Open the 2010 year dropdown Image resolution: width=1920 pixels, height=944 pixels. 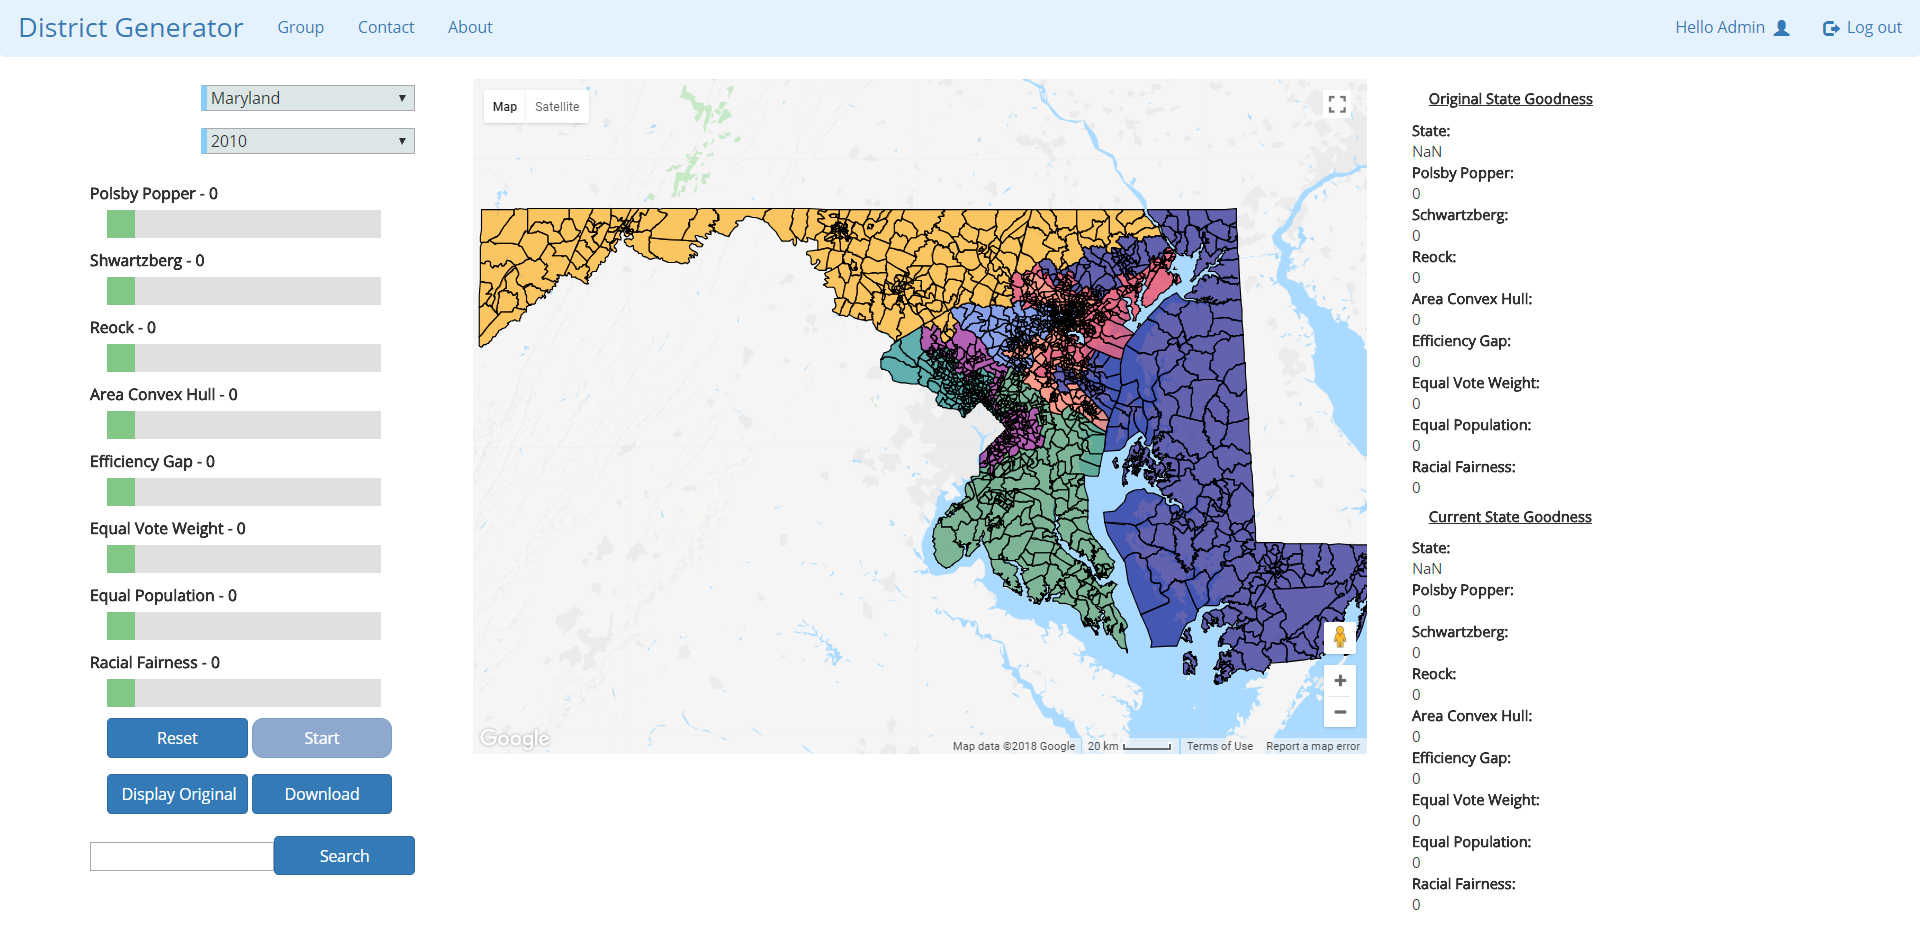(308, 141)
